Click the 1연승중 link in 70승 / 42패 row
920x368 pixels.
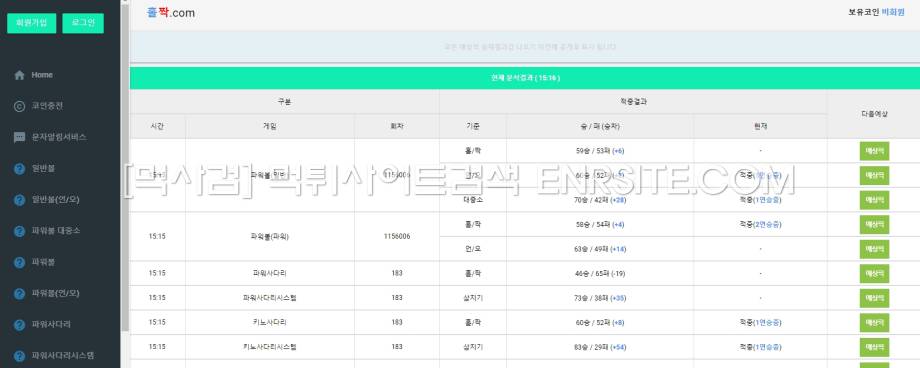click(767, 200)
